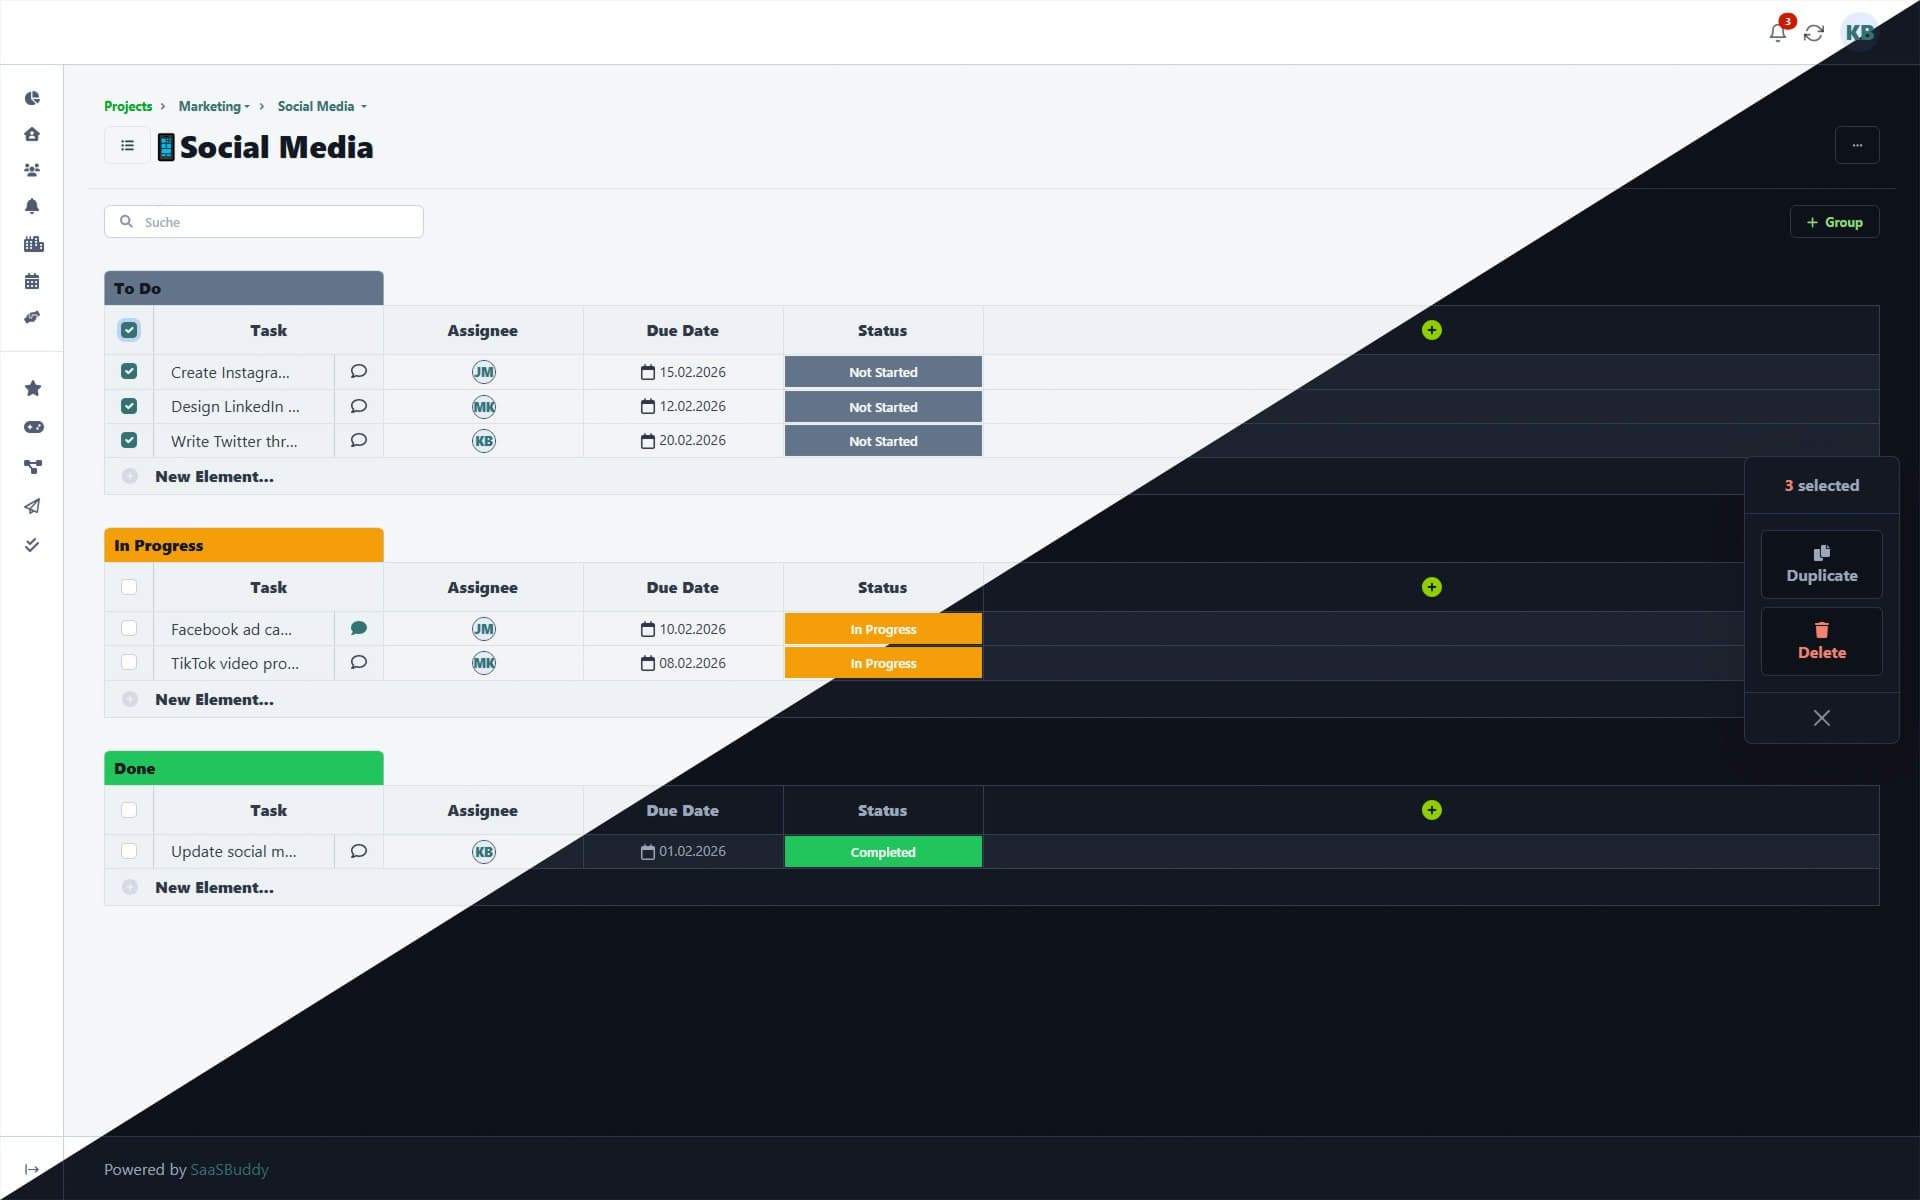Screen dimensions: 1920x1200
Task: Open the calendar from the sidebar
Action: pyautogui.click(x=32, y=281)
